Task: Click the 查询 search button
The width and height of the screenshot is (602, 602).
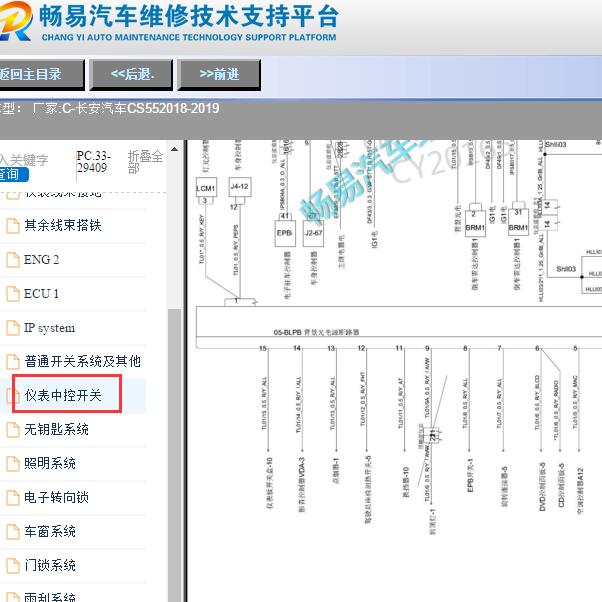Action: click(14, 175)
